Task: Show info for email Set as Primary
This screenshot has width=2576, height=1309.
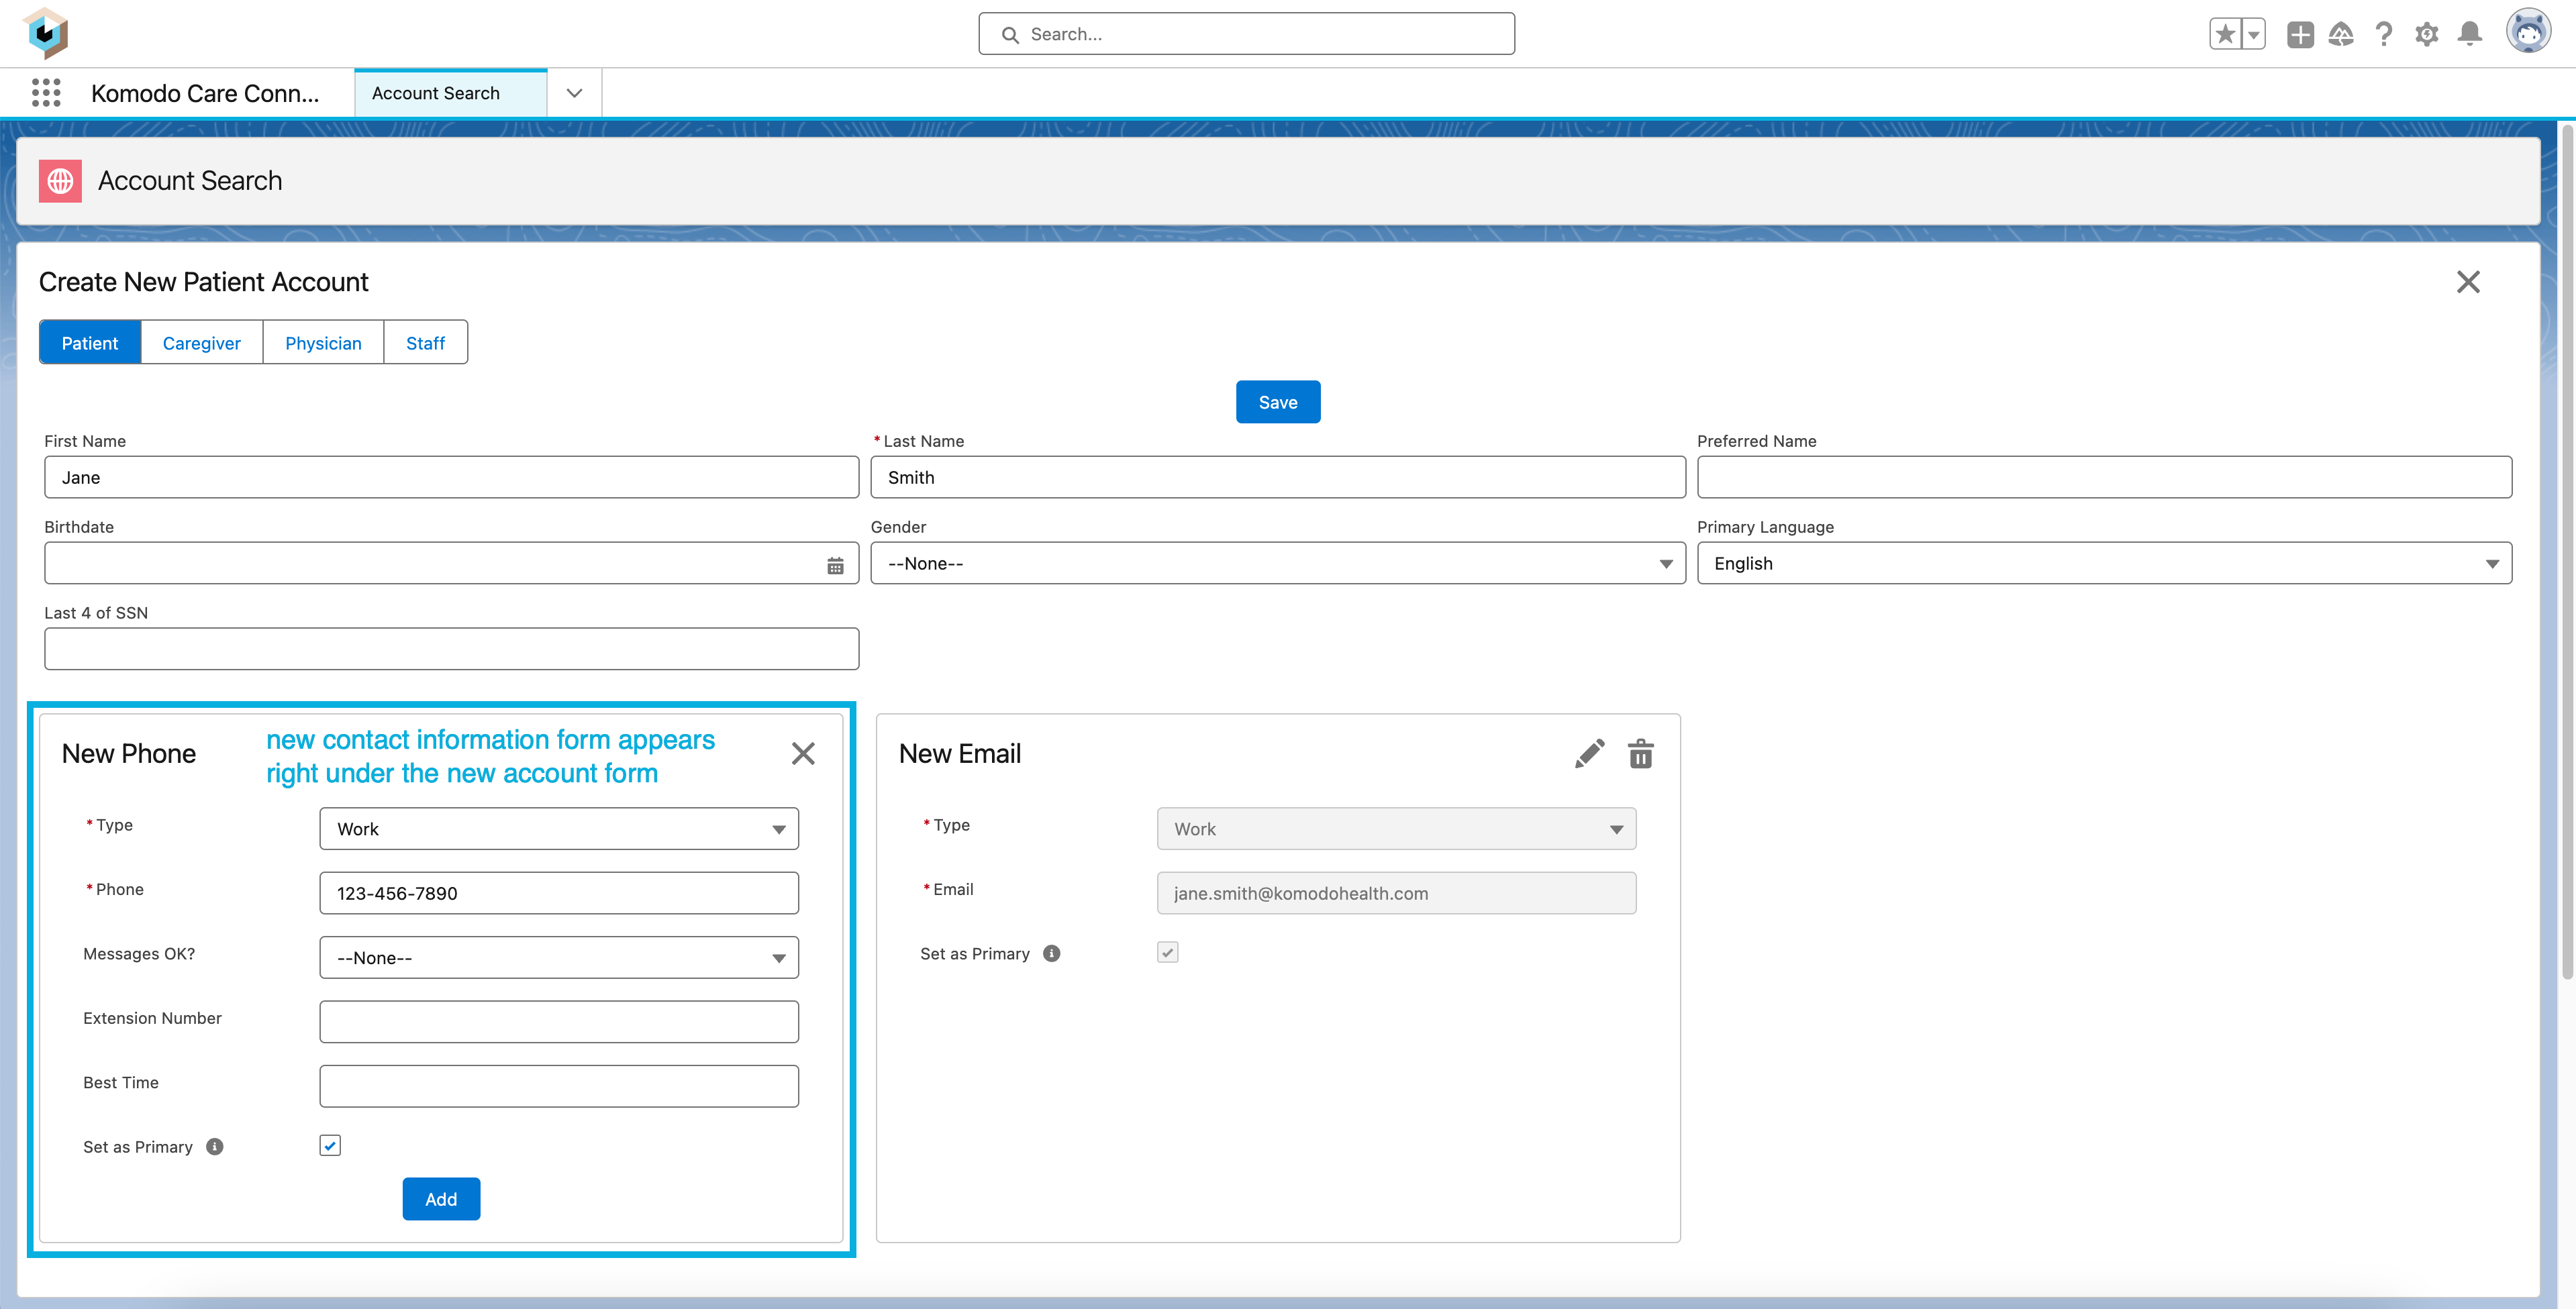Action: [1052, 953]
